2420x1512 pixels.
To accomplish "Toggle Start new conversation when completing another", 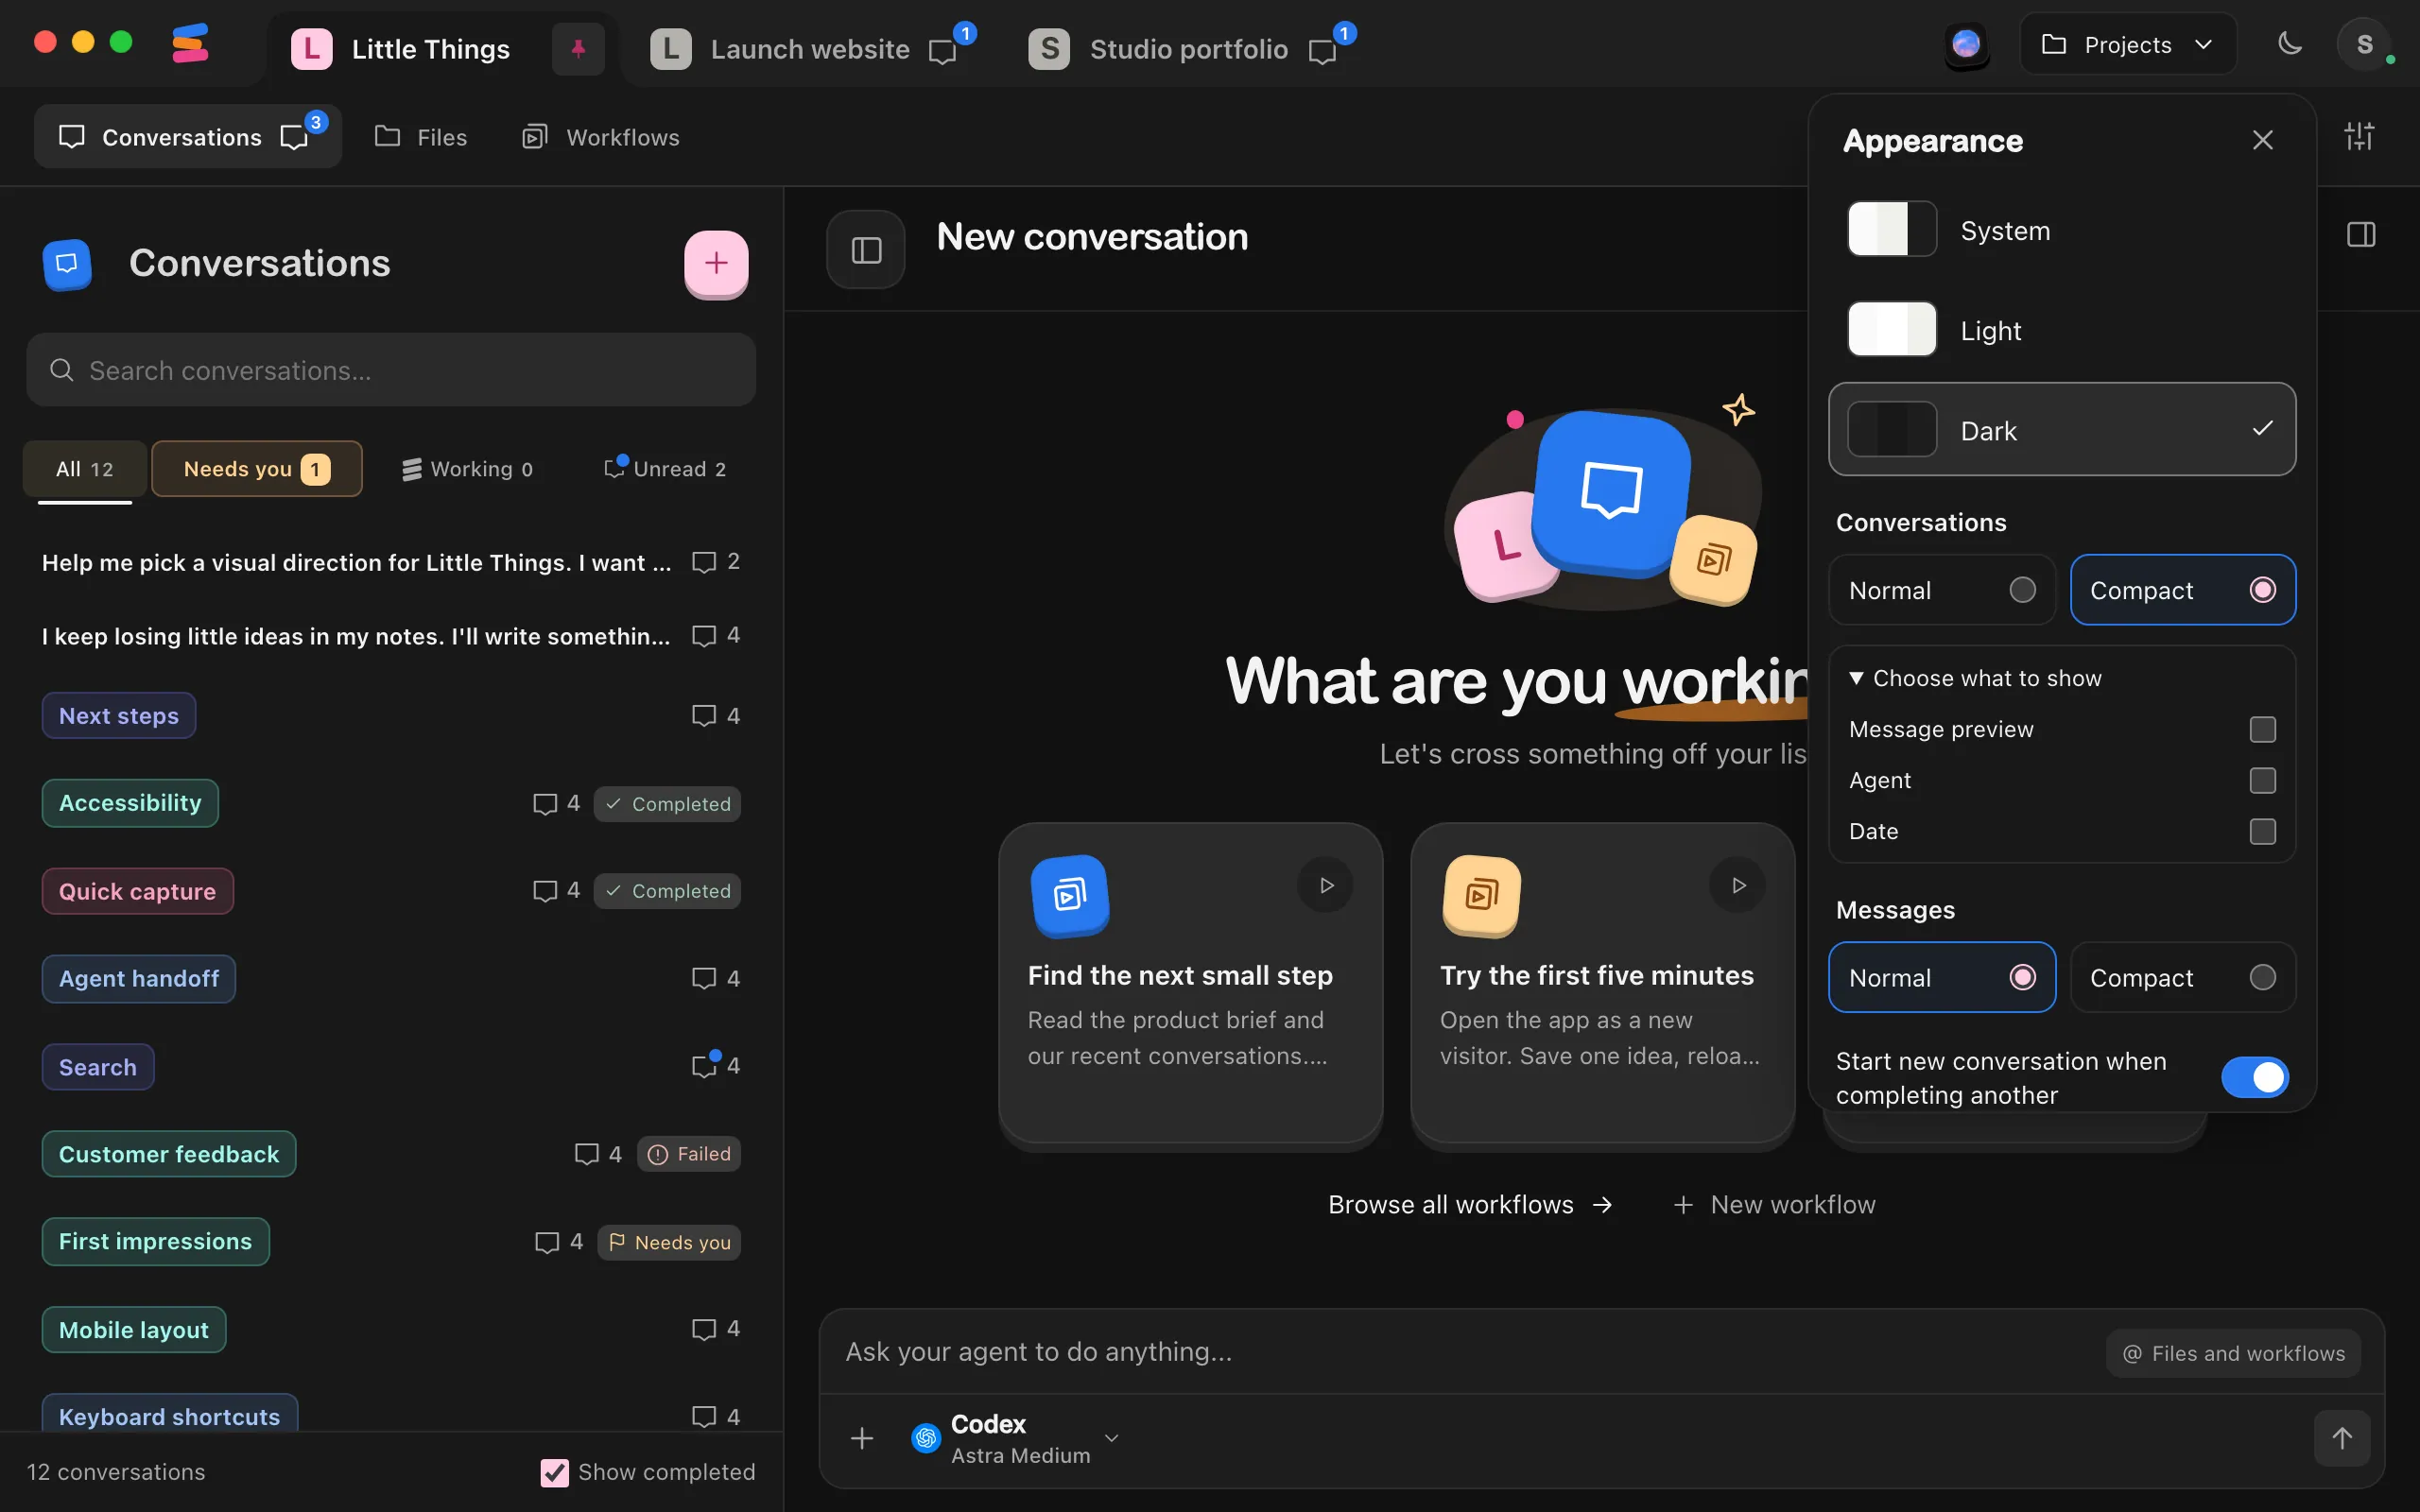I will [x=2254, y=1077].
